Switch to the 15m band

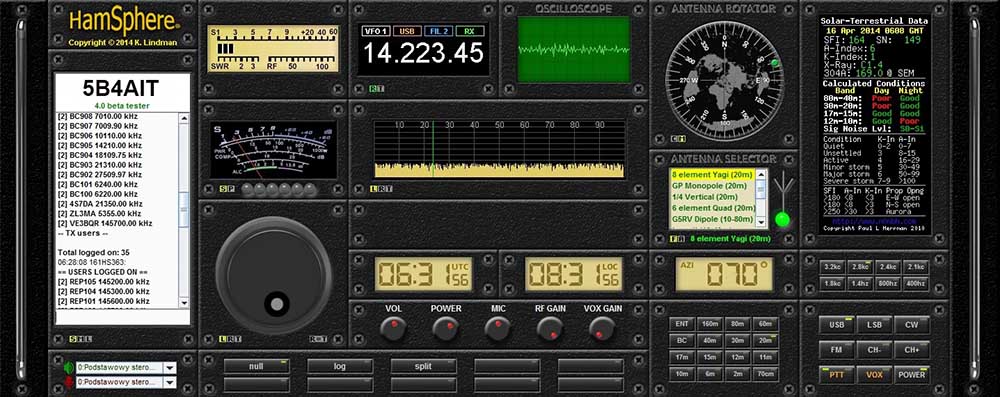click(710, 357)
